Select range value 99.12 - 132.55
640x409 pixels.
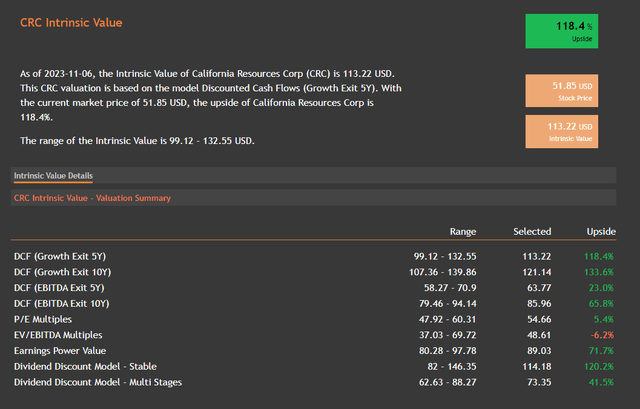(x=445, y=256)
